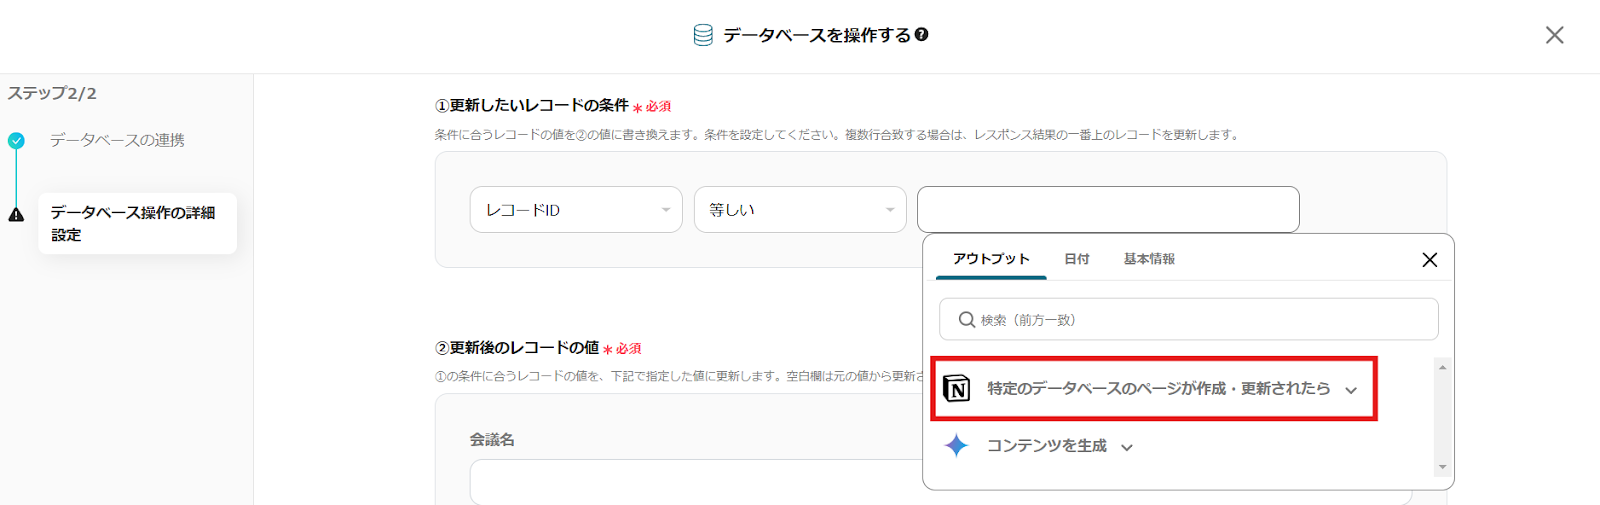1600x505 pixels.
Task: Open the 等しい condition dropdown
Action: point(800,210)
